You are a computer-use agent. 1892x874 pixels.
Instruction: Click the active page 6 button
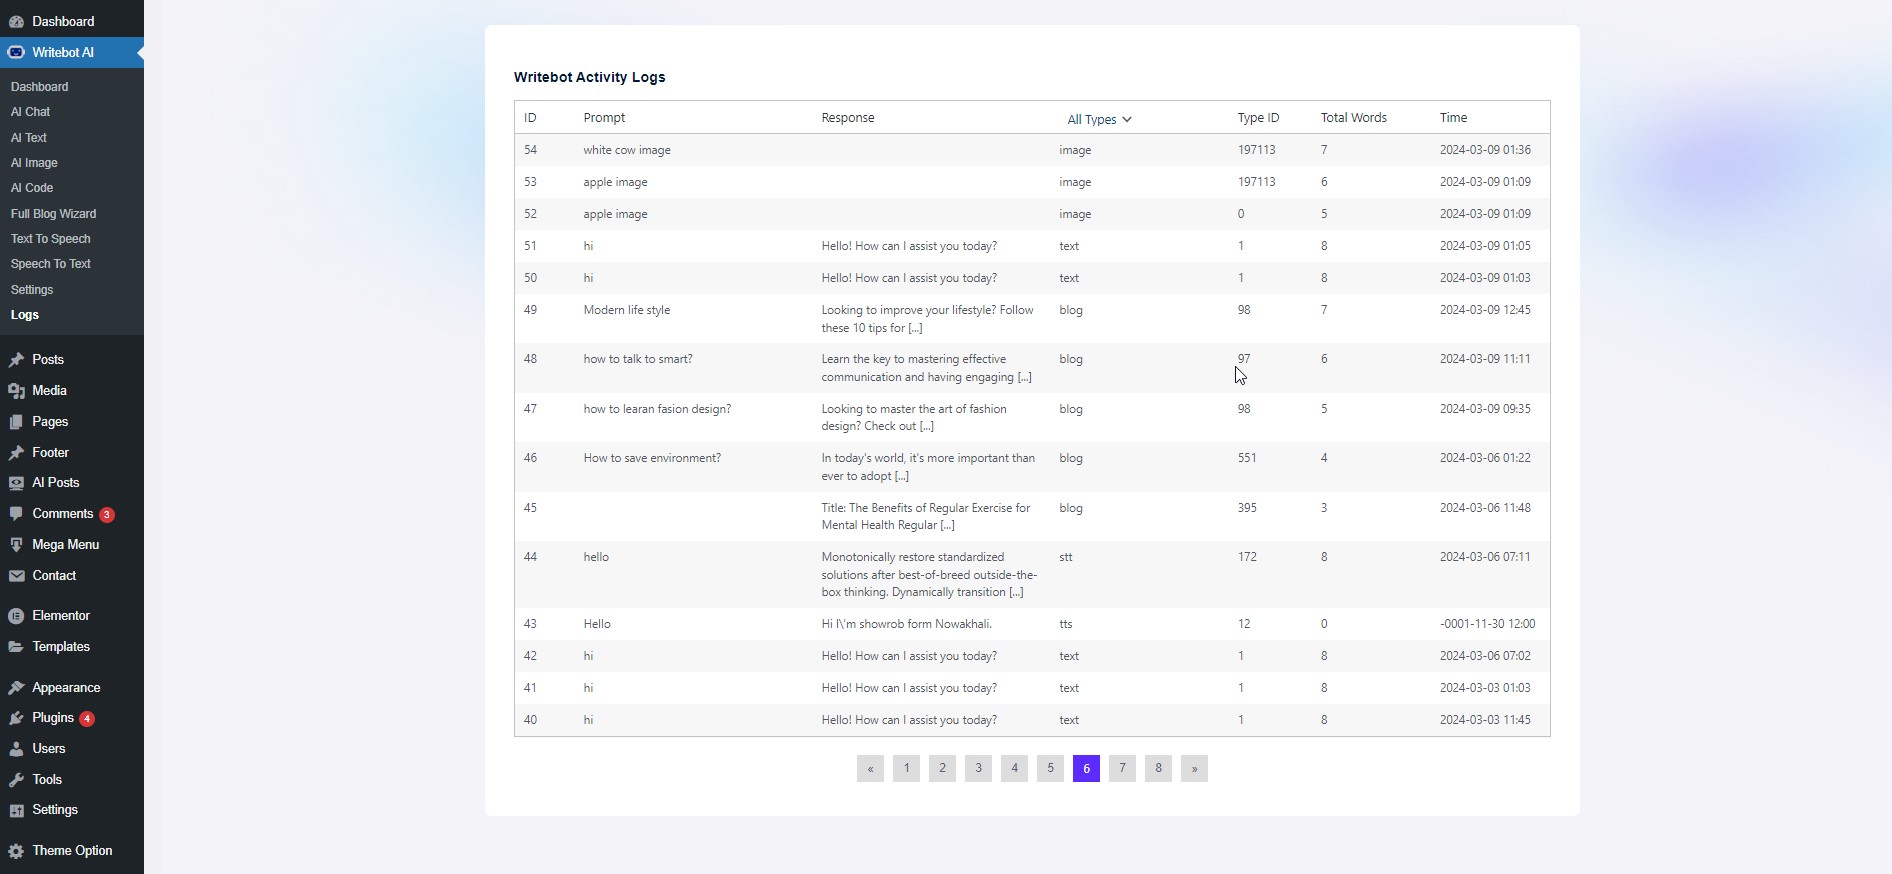coord(1086,768)
